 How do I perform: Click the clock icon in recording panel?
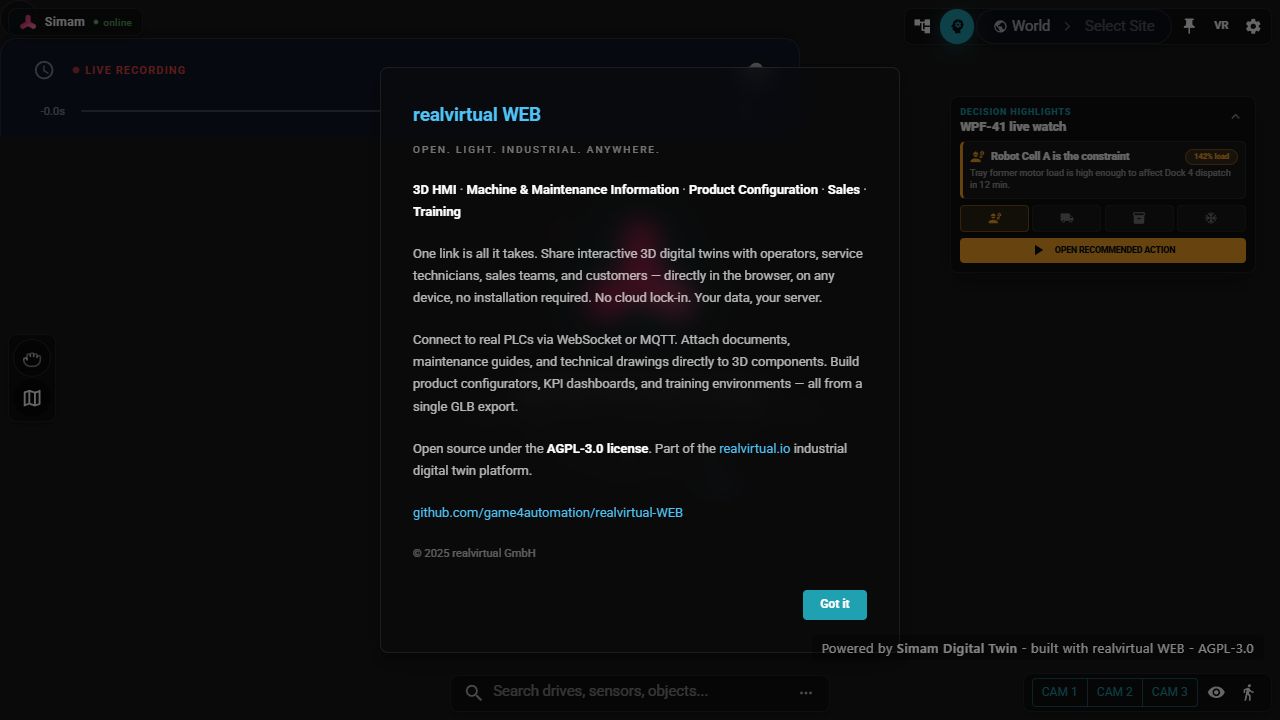44,70
